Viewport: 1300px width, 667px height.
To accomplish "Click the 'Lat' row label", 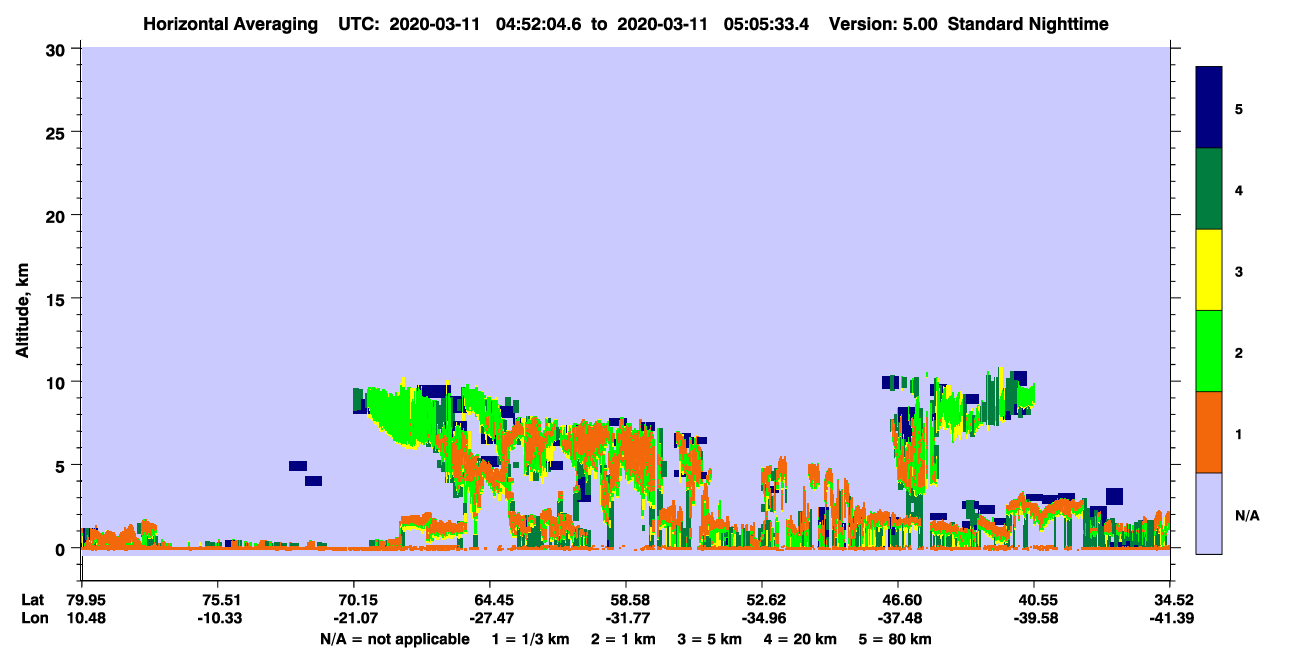I will coord(33,600).
